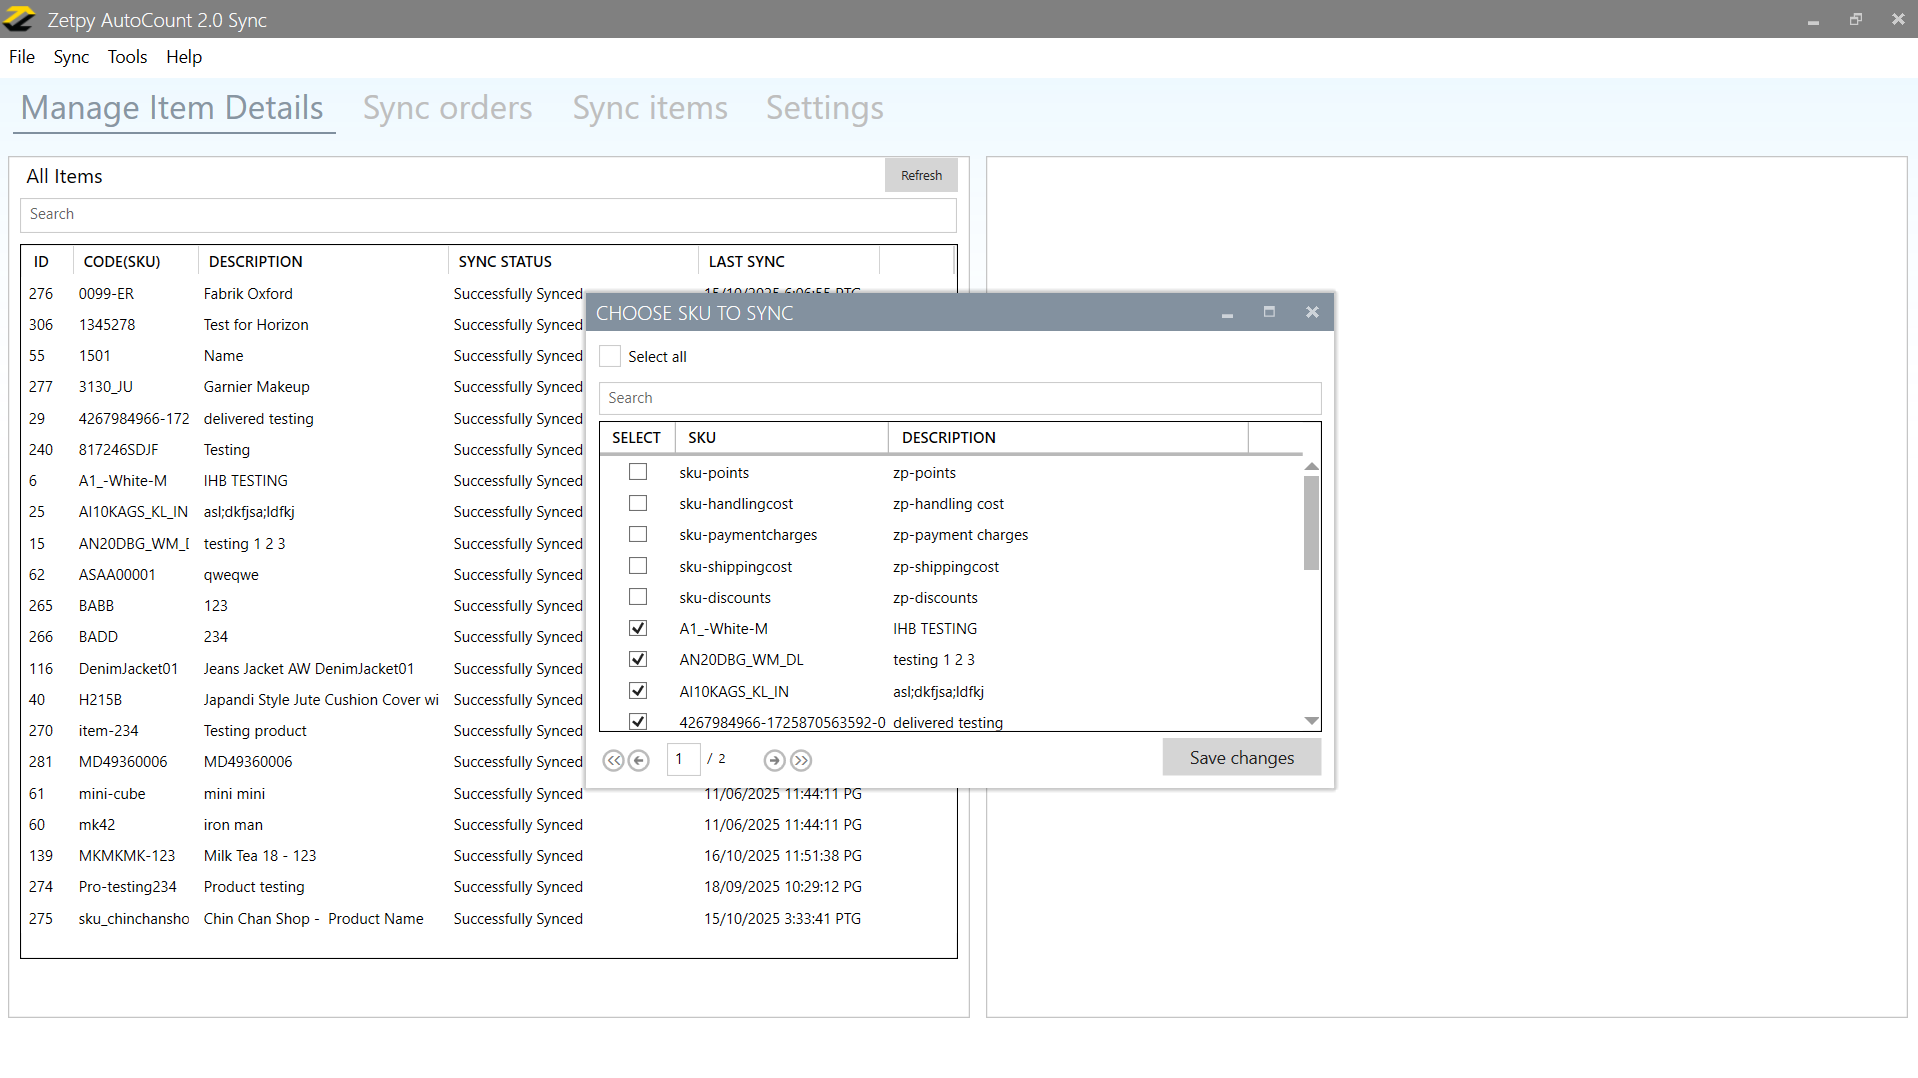The image size is (1918, 1078).
Task: Switch to the Sync orders tab
Action: click(x=447, y=108)
